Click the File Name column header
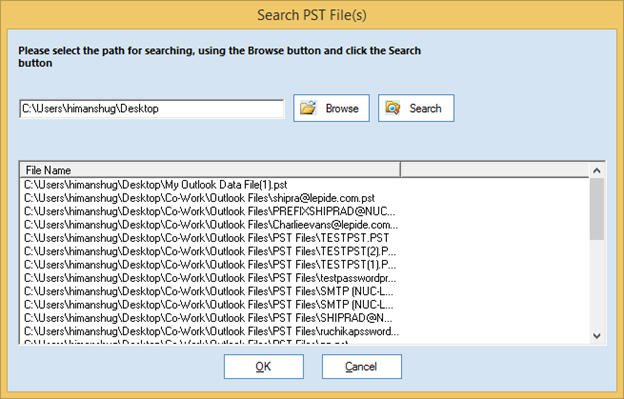The height and width of the screenshot is (399, 624). tap(210, 170)
